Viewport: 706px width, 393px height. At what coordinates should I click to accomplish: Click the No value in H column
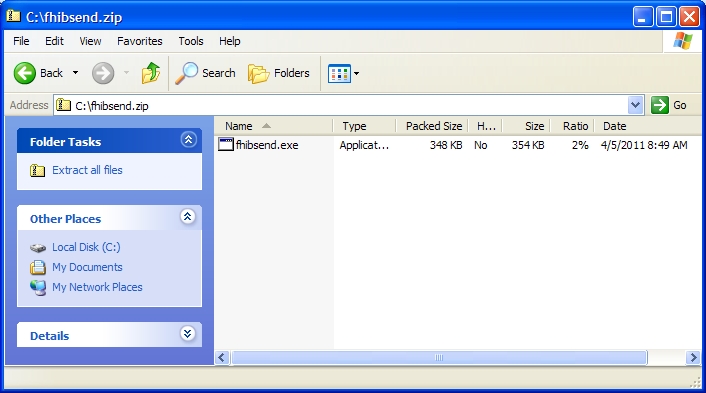480,145
